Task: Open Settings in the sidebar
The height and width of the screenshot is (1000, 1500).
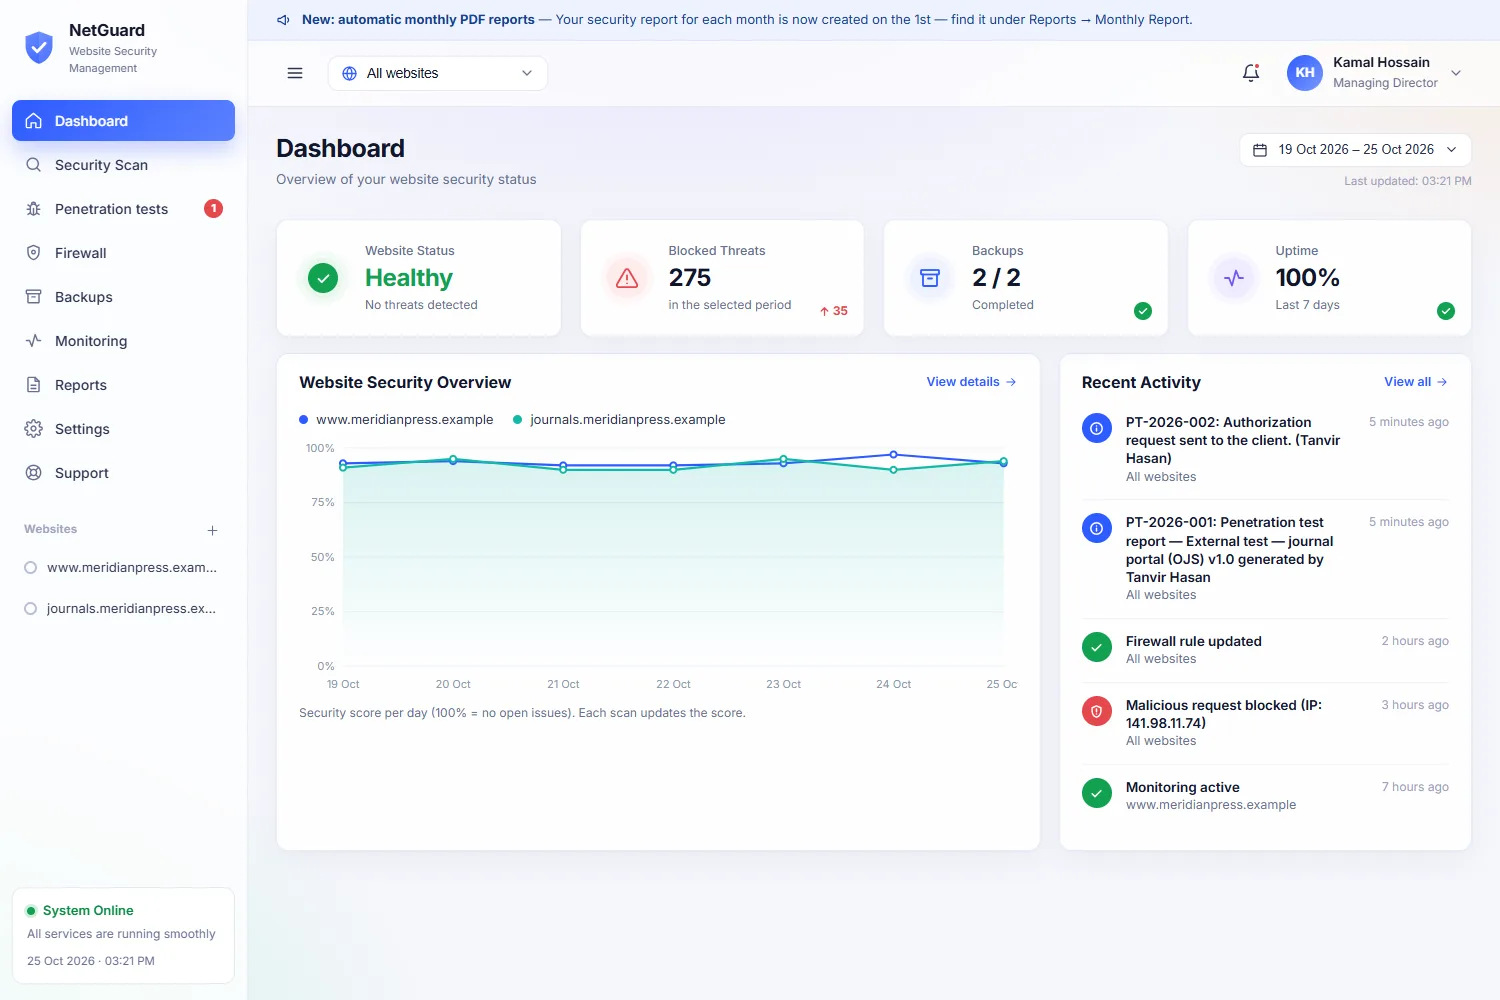Action: point(123,429)
